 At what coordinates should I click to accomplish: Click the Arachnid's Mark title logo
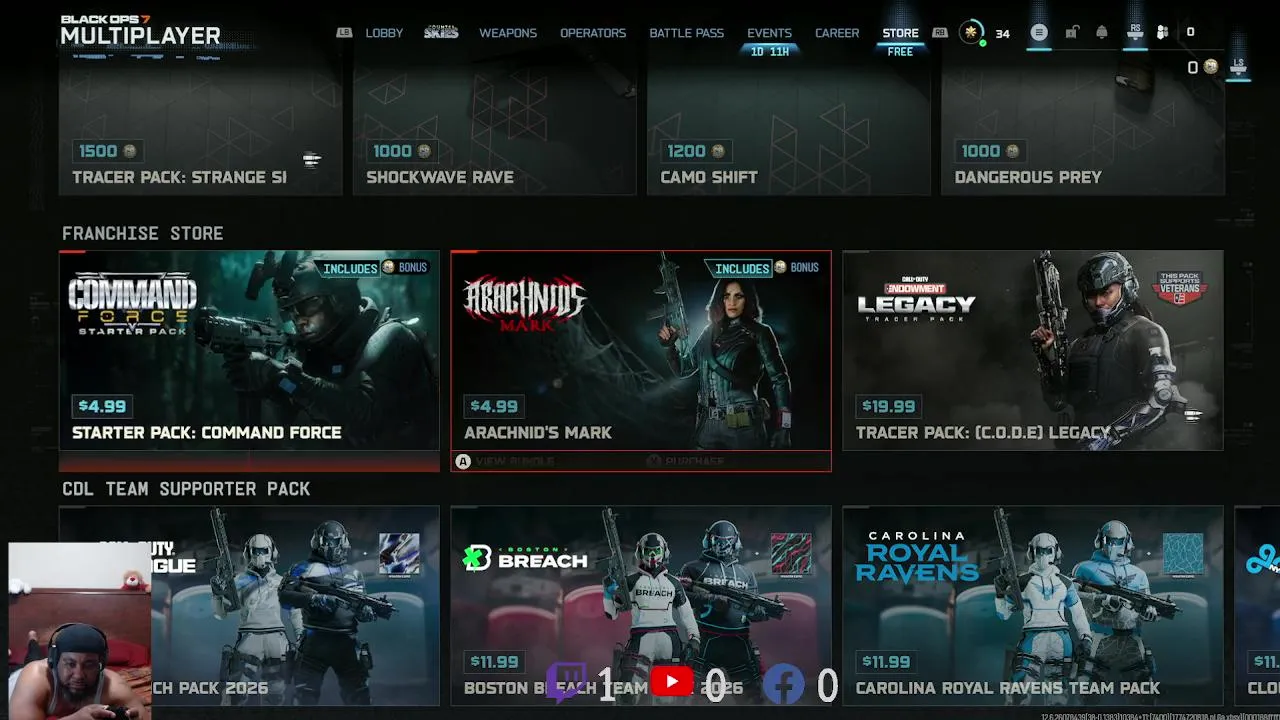tap(524, 303)
